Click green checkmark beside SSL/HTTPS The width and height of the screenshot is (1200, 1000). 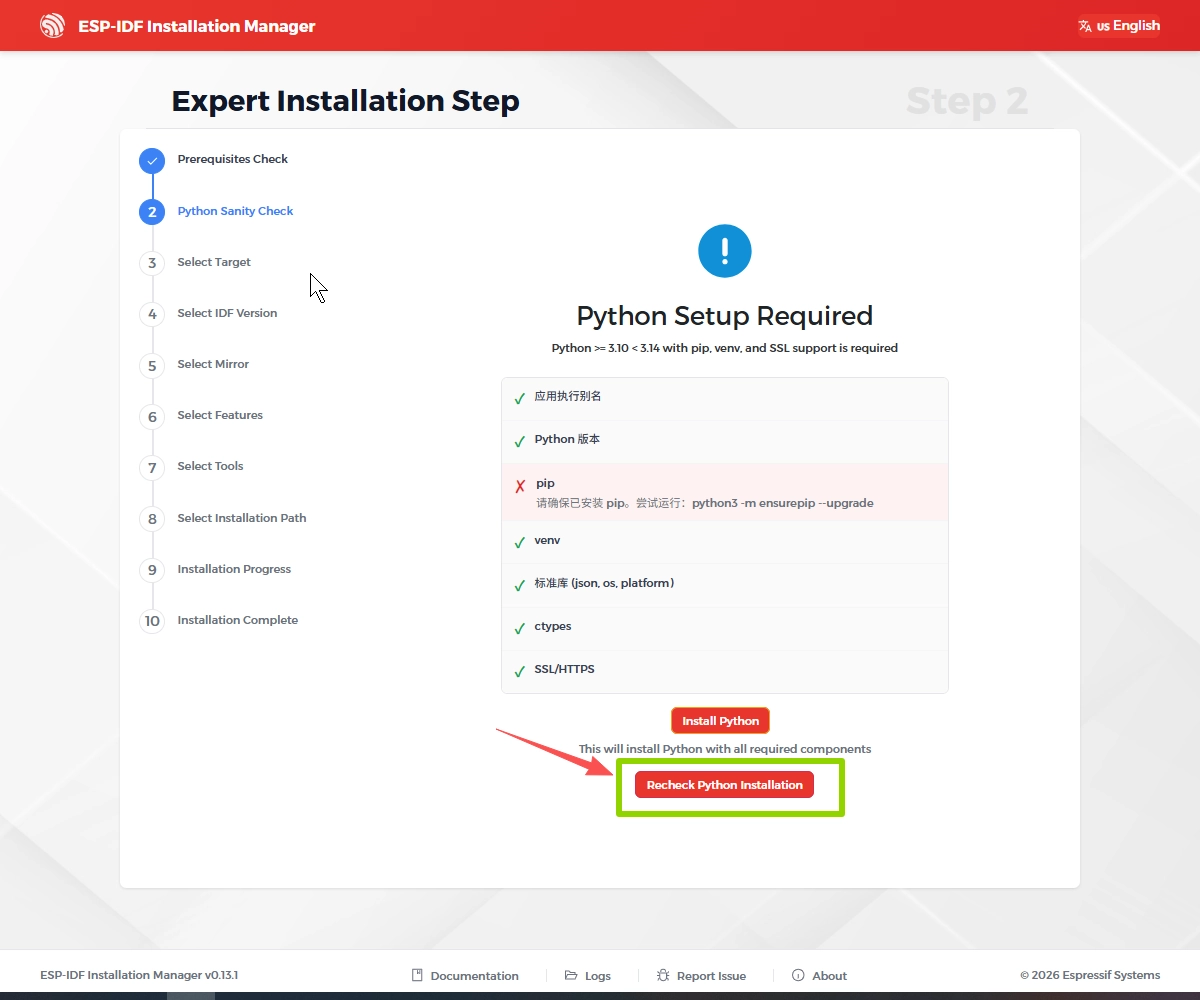click(x=519, y=671)
